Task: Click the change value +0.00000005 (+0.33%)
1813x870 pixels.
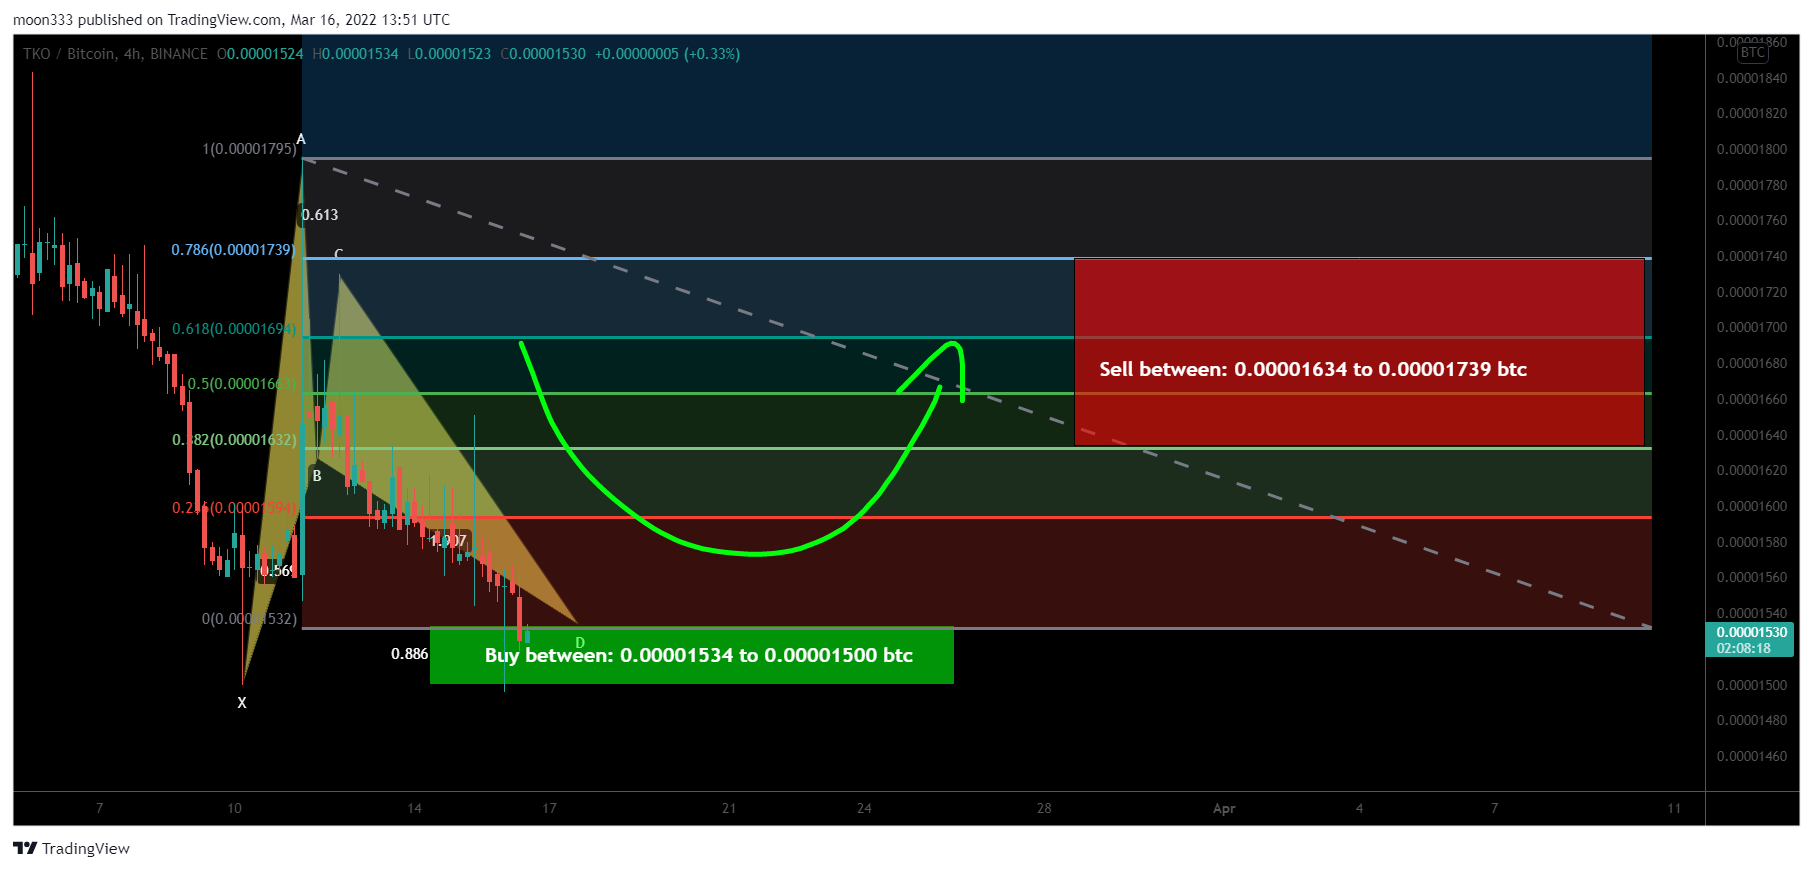Action: pos(667,54)
